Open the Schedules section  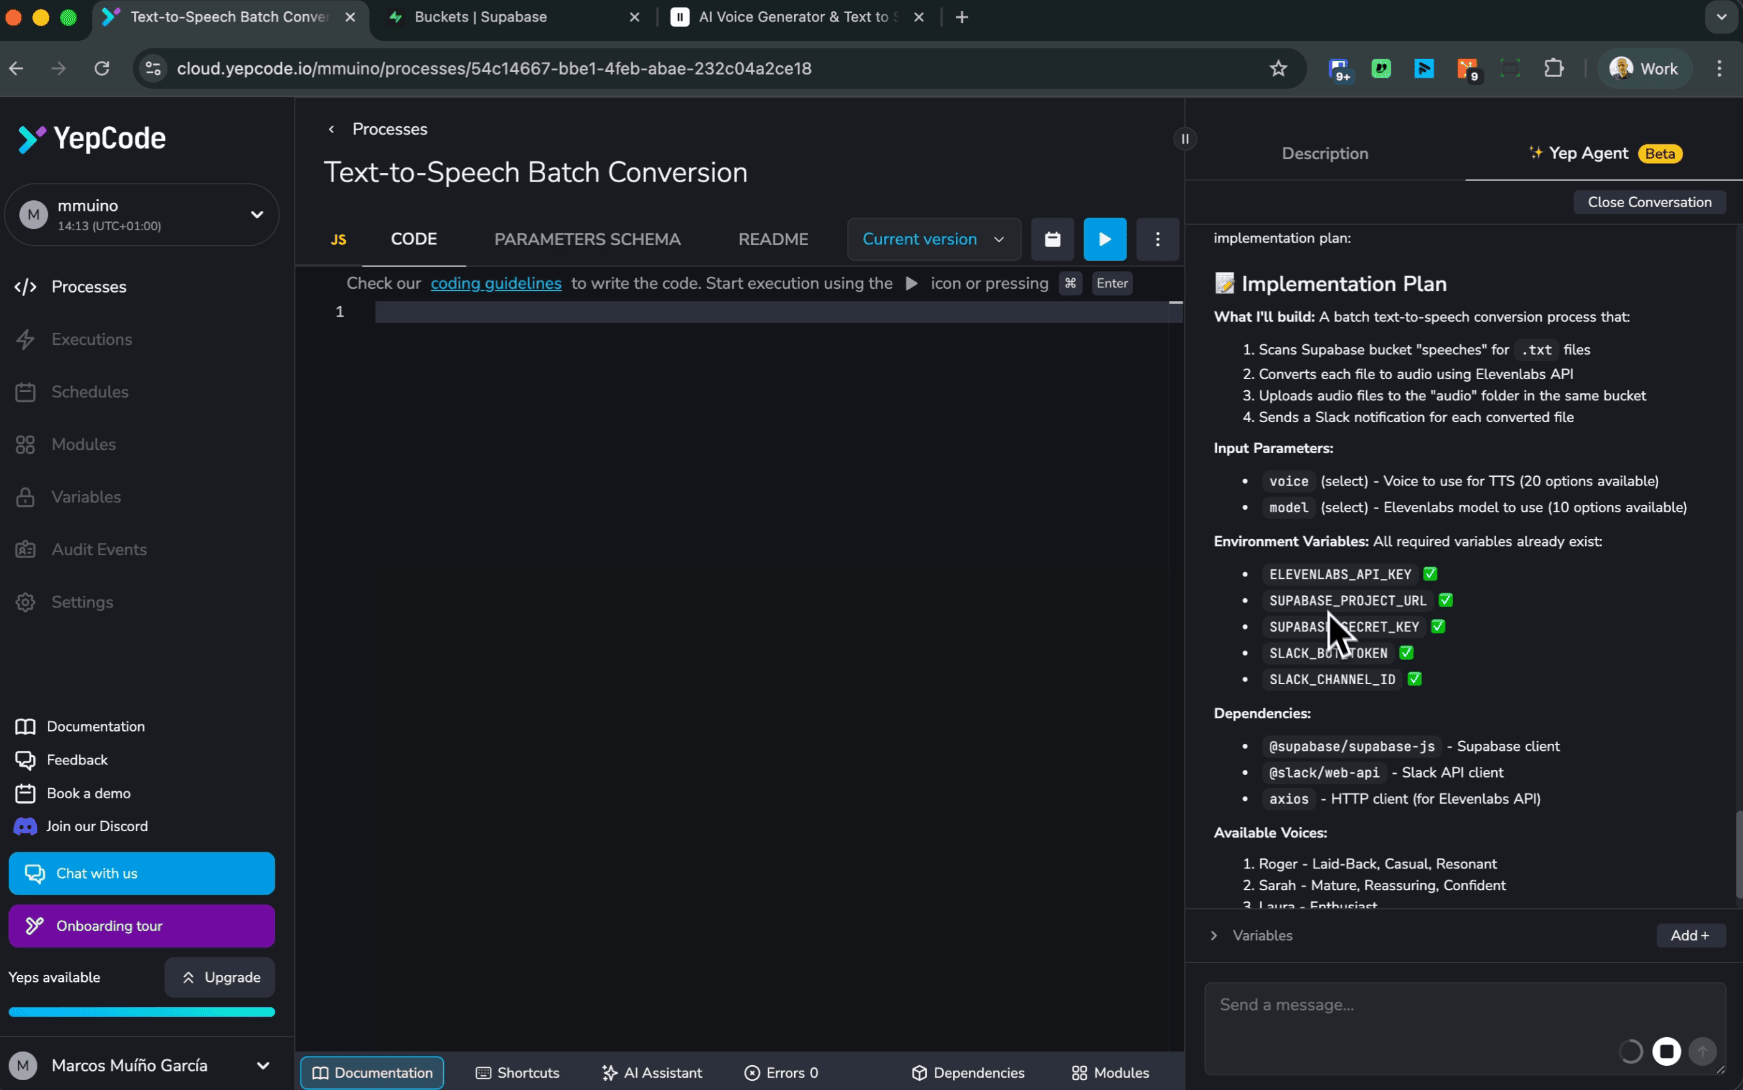(x=89, y=391)
